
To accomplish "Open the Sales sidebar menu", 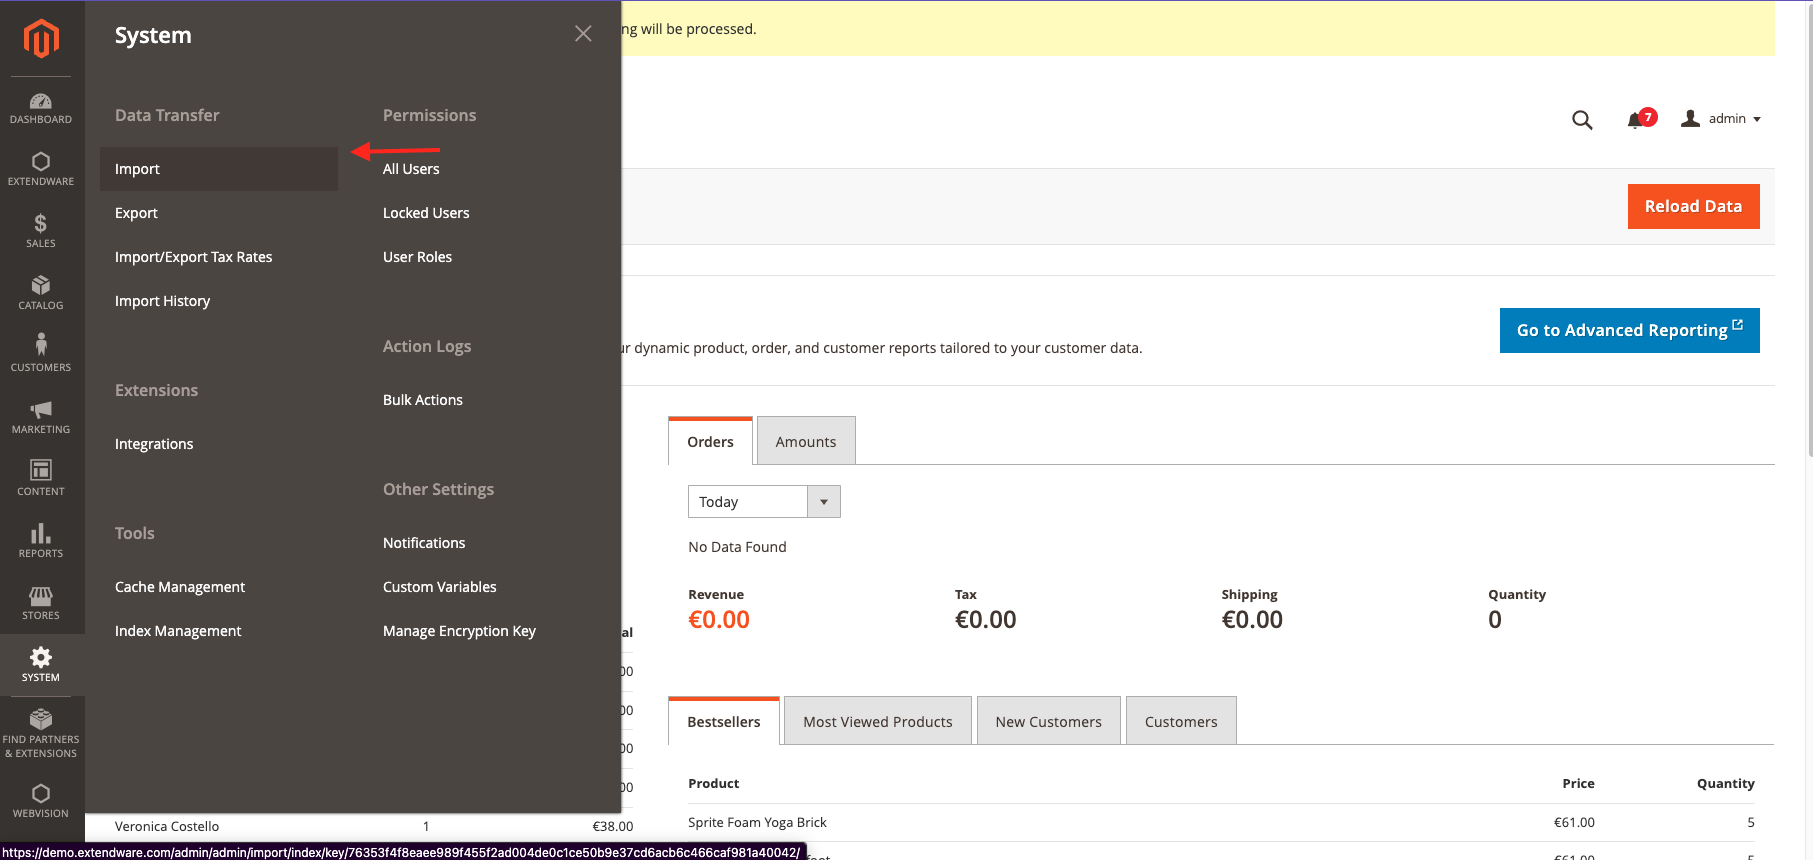I will pyautogui.click(x=41, y=232).
